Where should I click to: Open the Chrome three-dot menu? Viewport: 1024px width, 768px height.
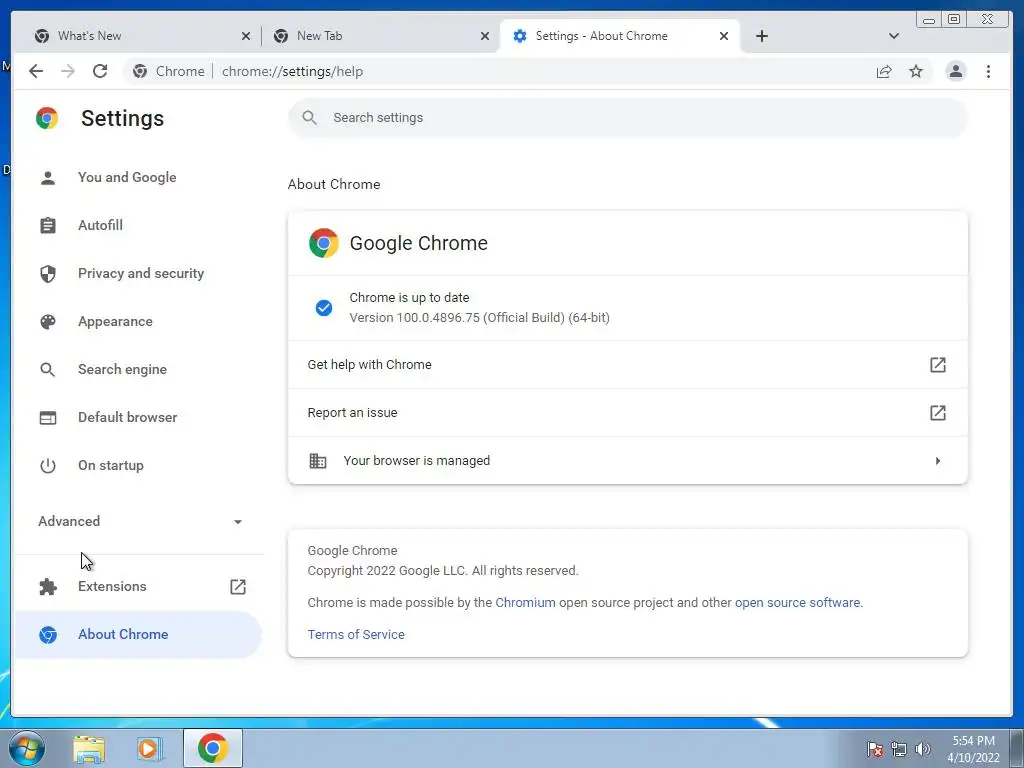pyautogui.click(x=988, y=71)
